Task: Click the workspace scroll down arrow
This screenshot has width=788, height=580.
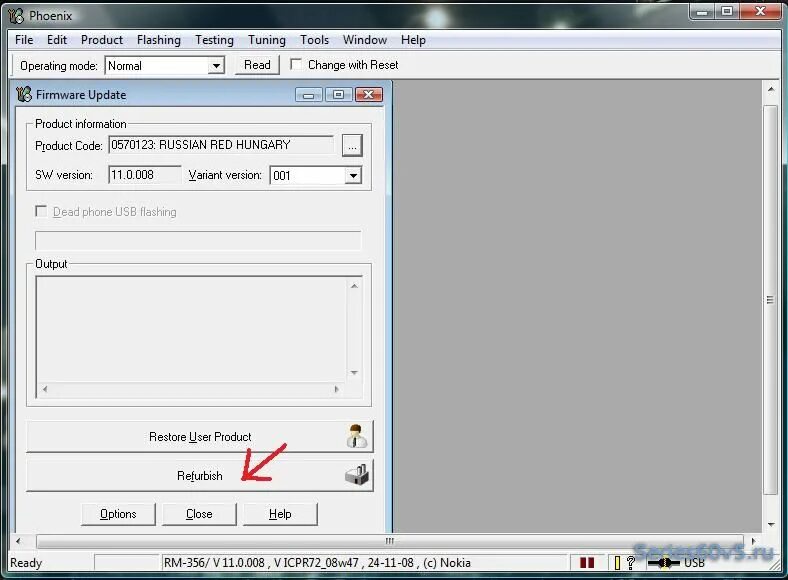Action: [x=770, y=525]
